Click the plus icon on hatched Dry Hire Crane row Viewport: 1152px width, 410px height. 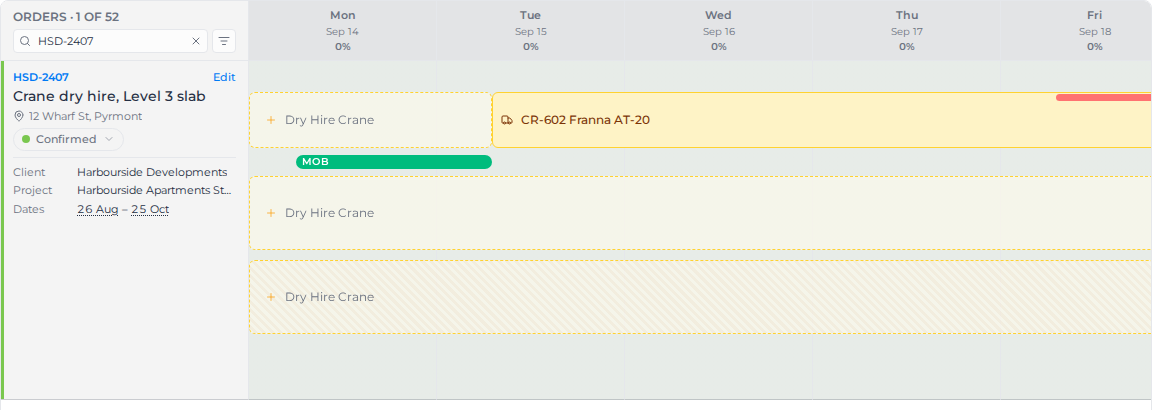[x=270, y=297]
